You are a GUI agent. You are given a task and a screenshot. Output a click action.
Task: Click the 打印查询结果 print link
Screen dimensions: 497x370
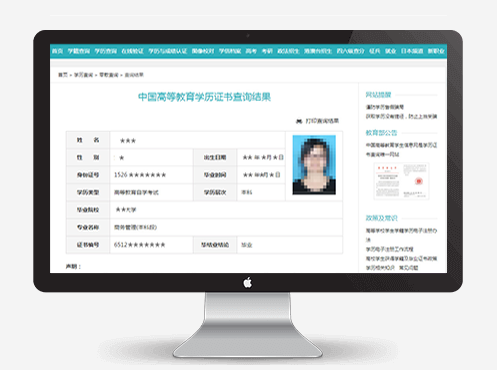pyautogui.click(x=322, y=121)
